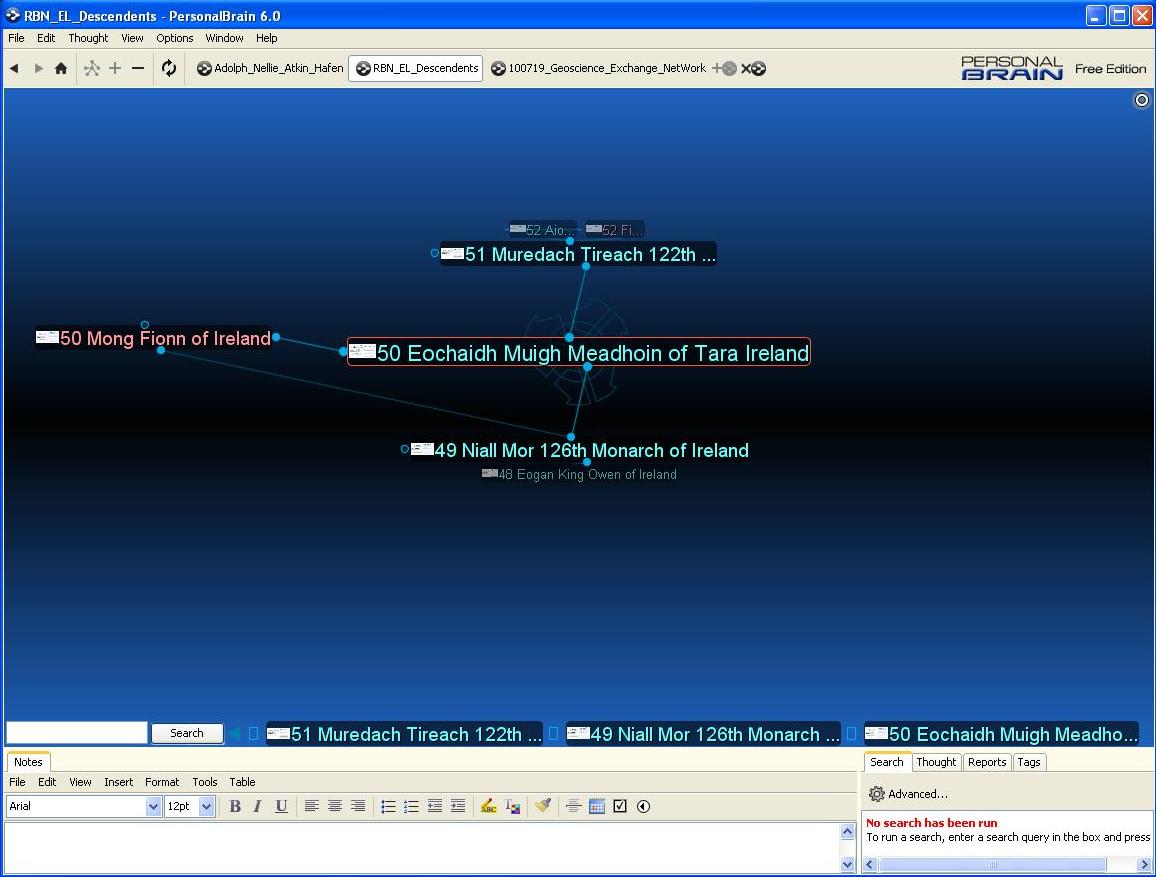Select the Notes tab

click(28, 762)
